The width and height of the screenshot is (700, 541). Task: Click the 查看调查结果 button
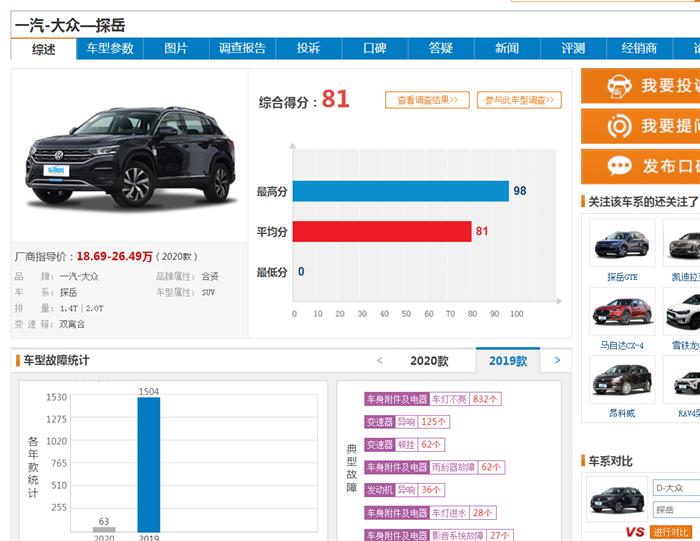tap(427, 100)
